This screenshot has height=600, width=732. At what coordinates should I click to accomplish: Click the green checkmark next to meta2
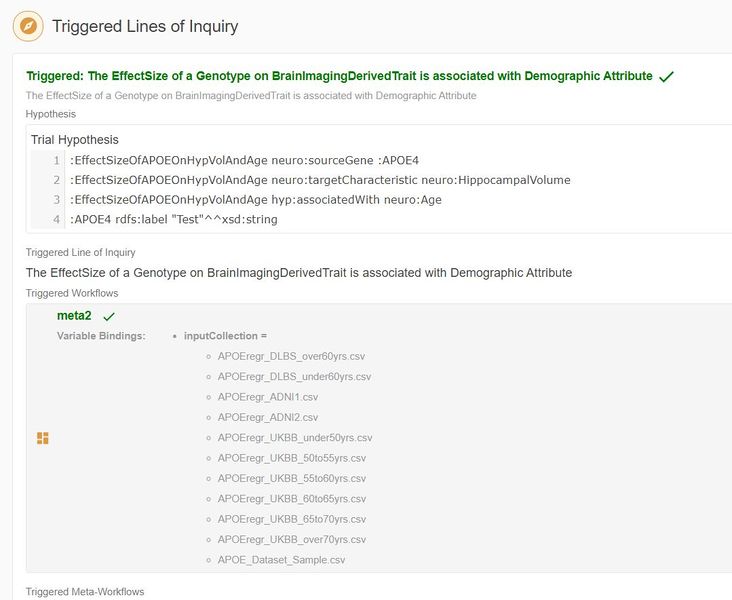(109, 316)
